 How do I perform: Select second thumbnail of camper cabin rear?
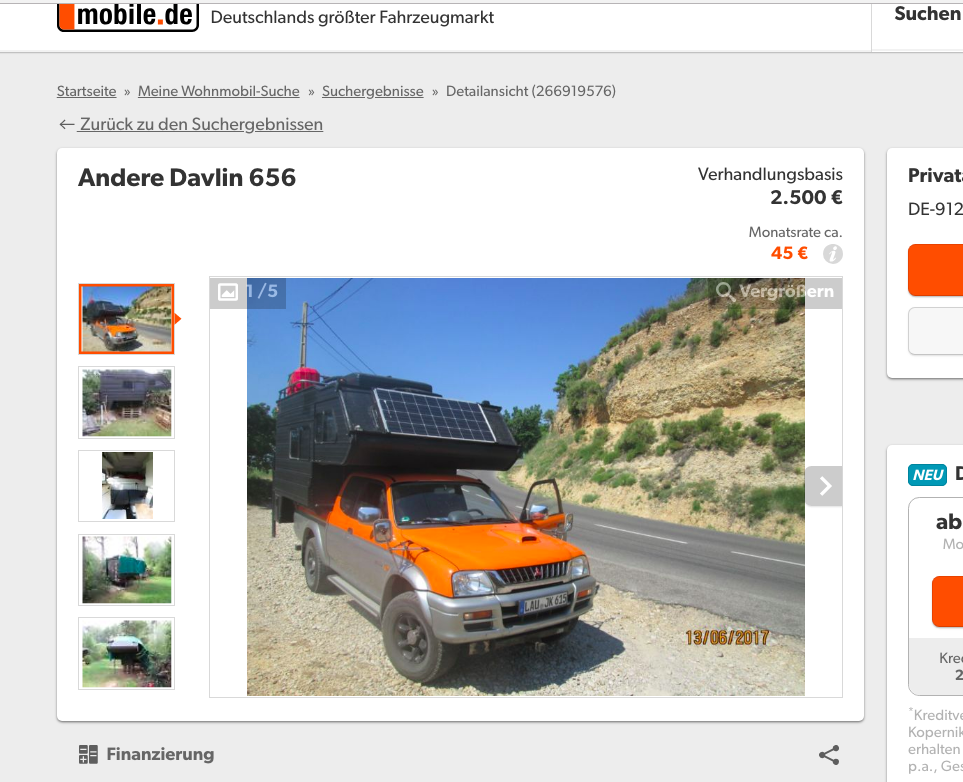click(x=127, y=402)
